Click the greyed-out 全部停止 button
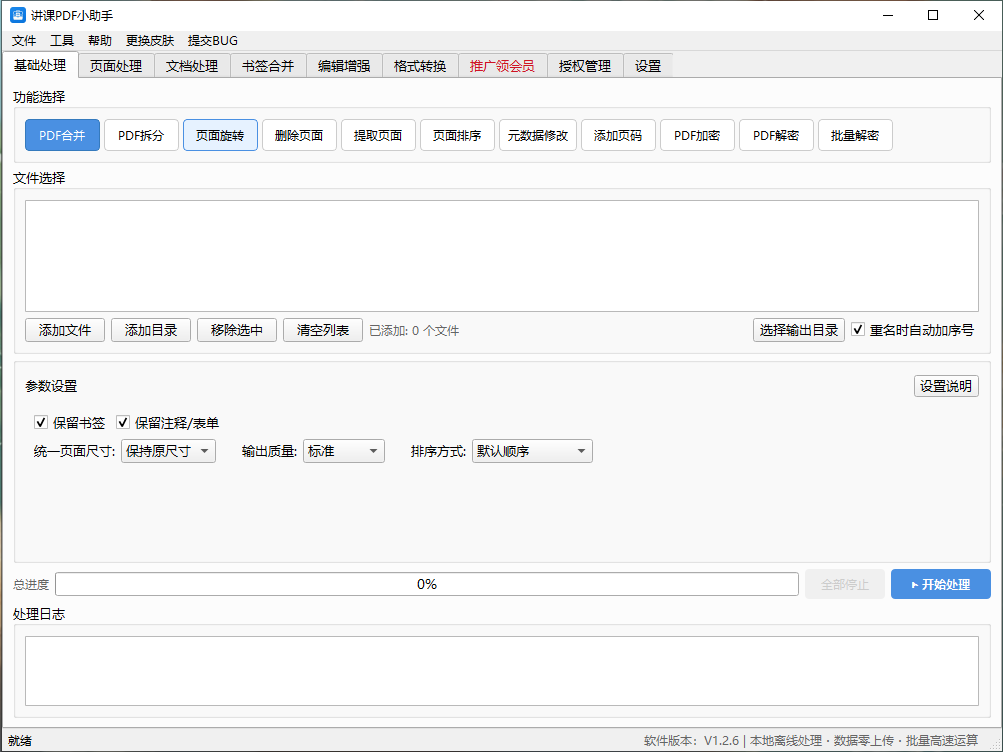Screen dimensions: 1003x752 844,584
